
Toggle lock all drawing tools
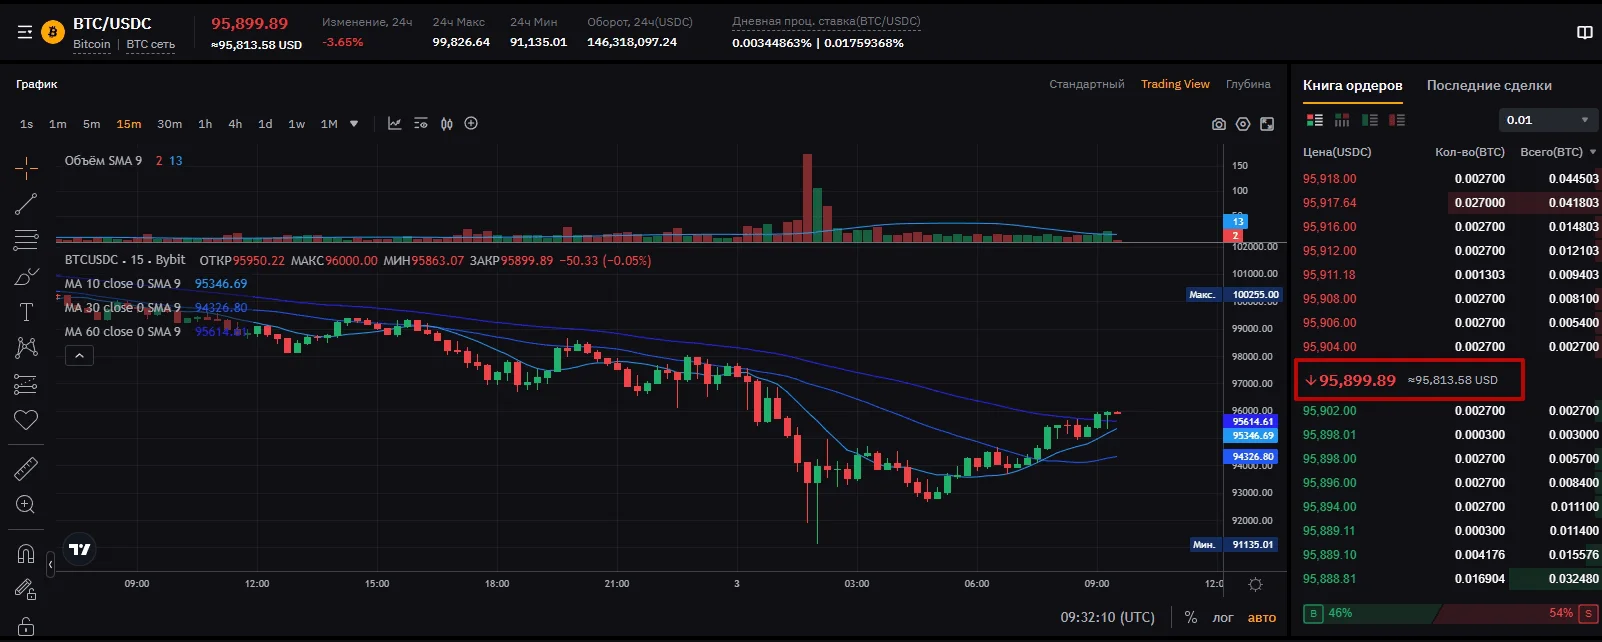pos(26,626)
